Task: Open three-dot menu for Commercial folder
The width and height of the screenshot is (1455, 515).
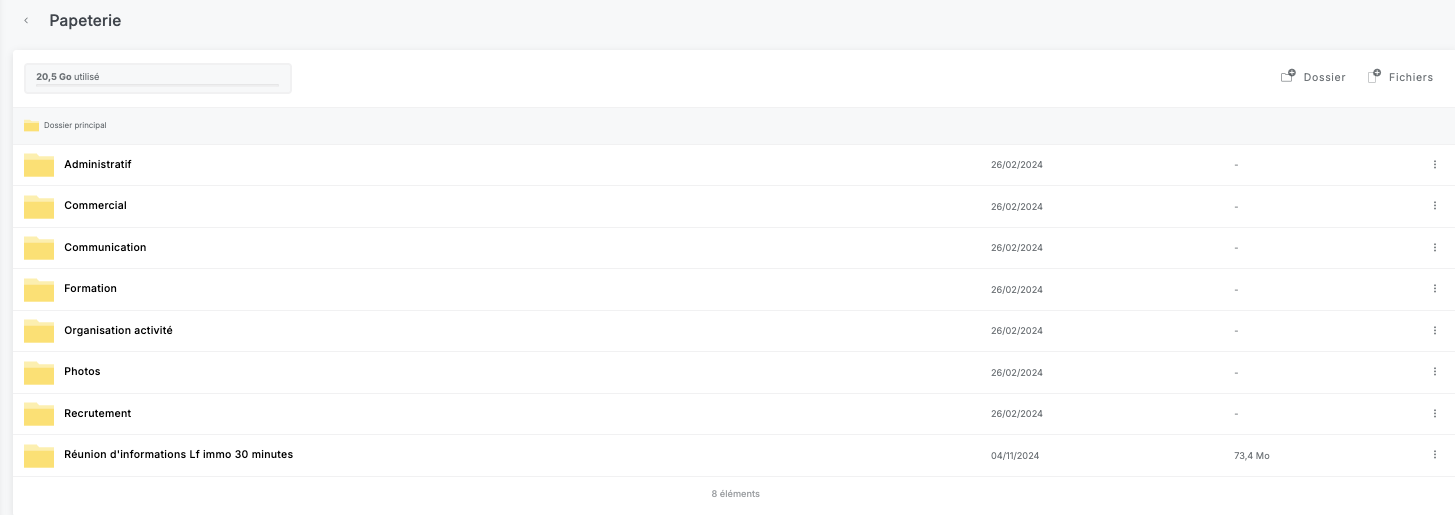Action: tap(1434, 206)
